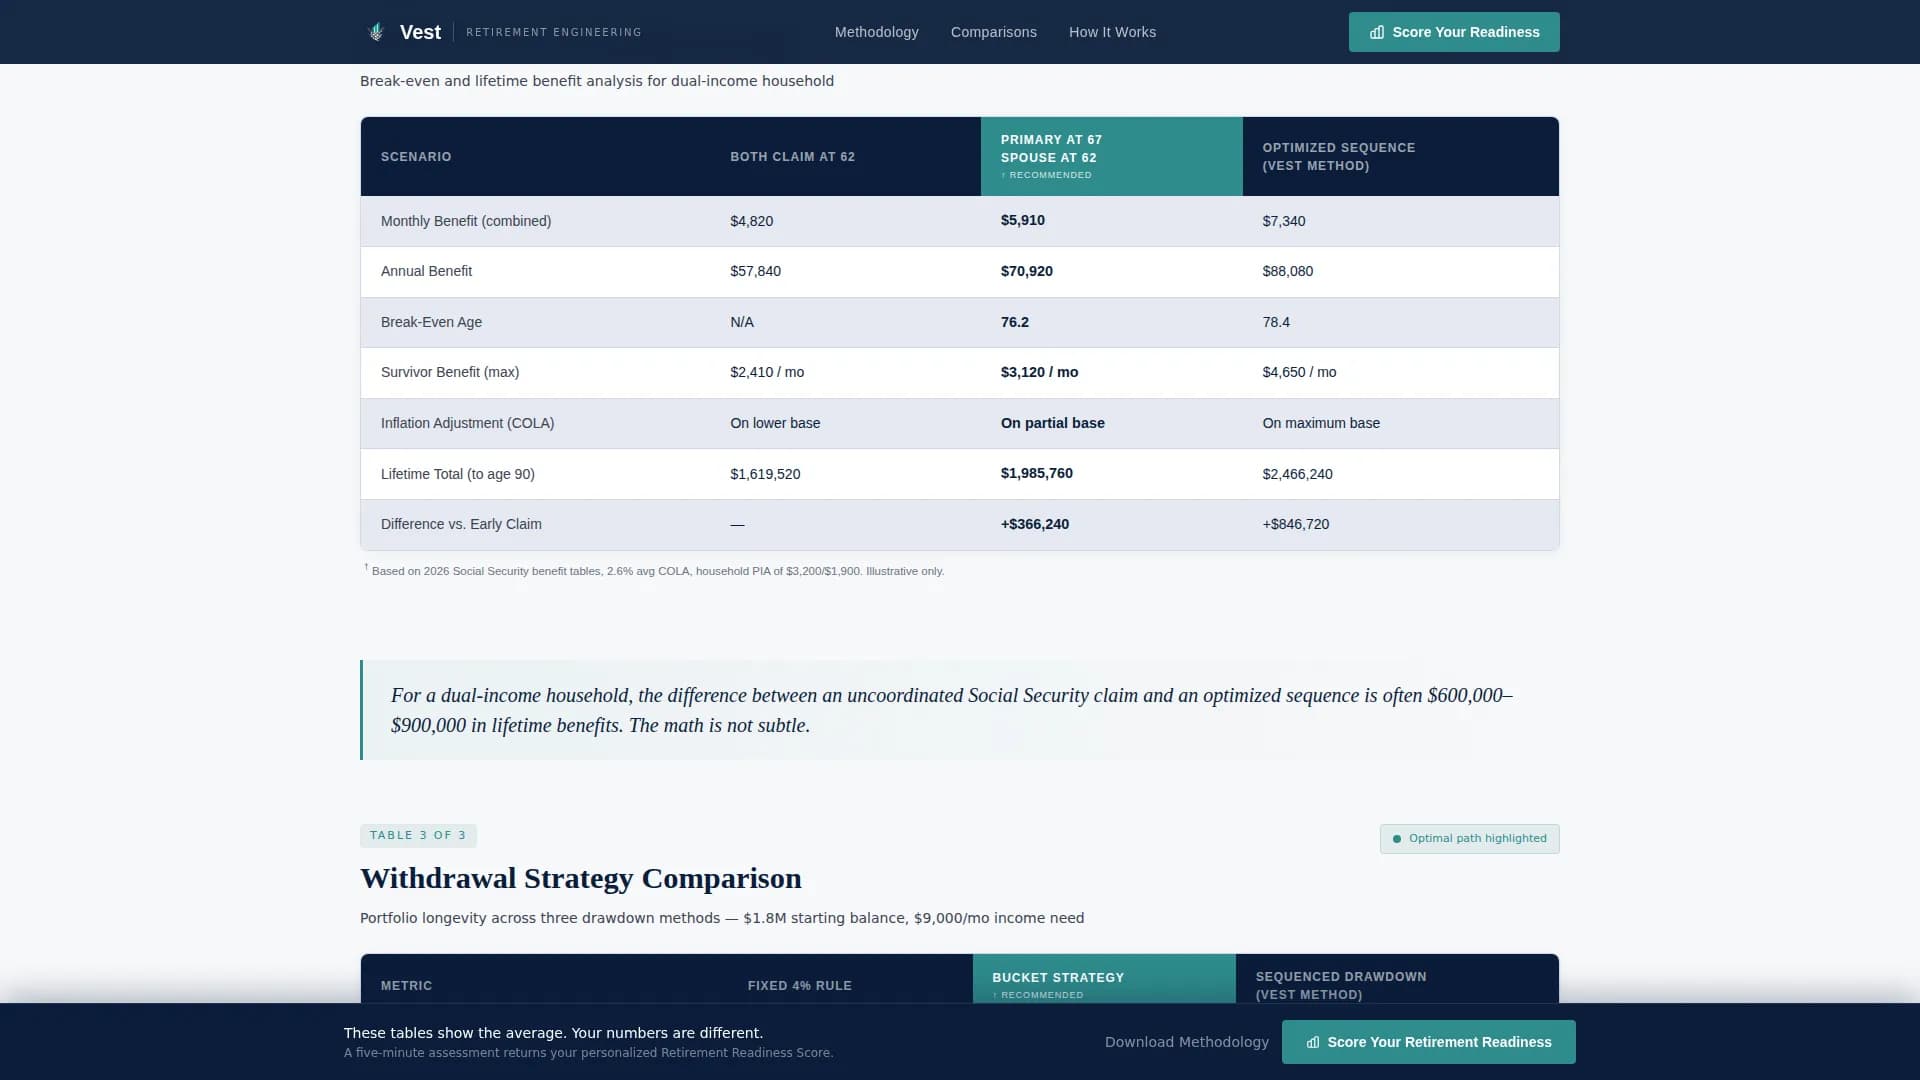Select the Optimized Sequence Vest Method column header
Viewport: 1920px width, 1080px height.
1399,156
